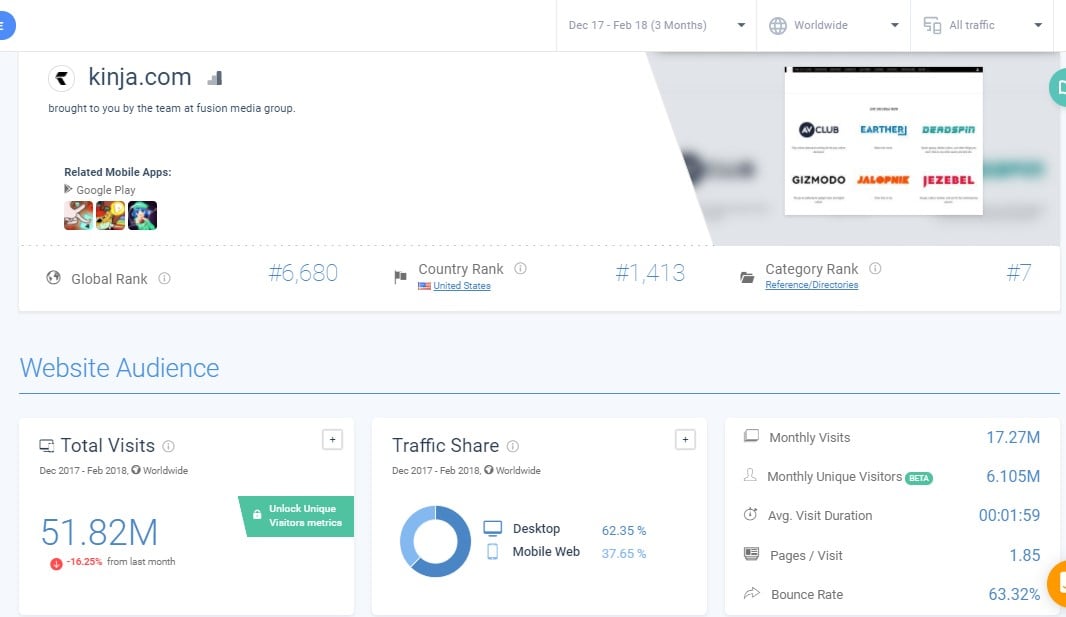The image size is (1066, 617).
Task: Expand the Total Visits widget with plus button
Action: click(333, 439)
